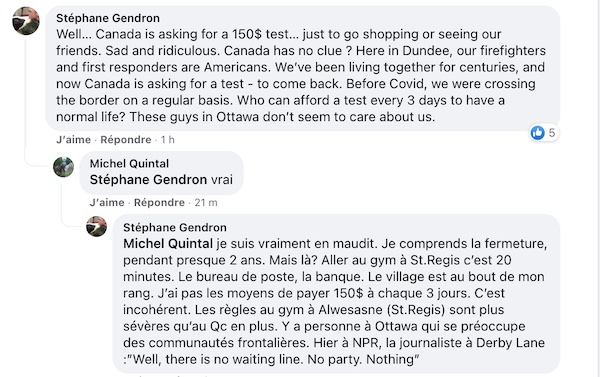Click the bold Michel Quintal mention in French reply
The image size is (600, 377).
tap(168, 243)
